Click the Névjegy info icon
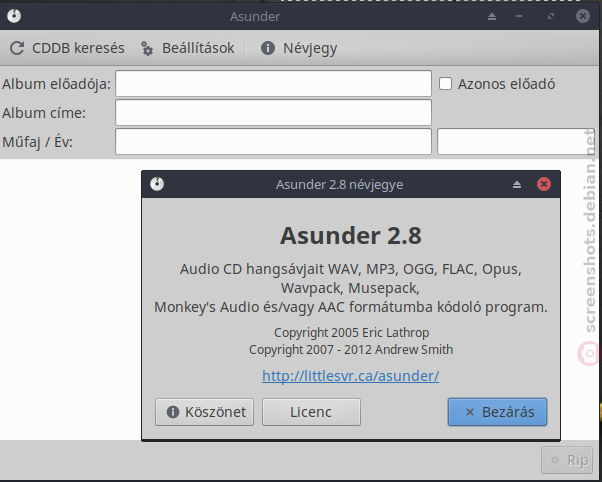Viewport: 602px width, 482px height. [x=268, y=48]
